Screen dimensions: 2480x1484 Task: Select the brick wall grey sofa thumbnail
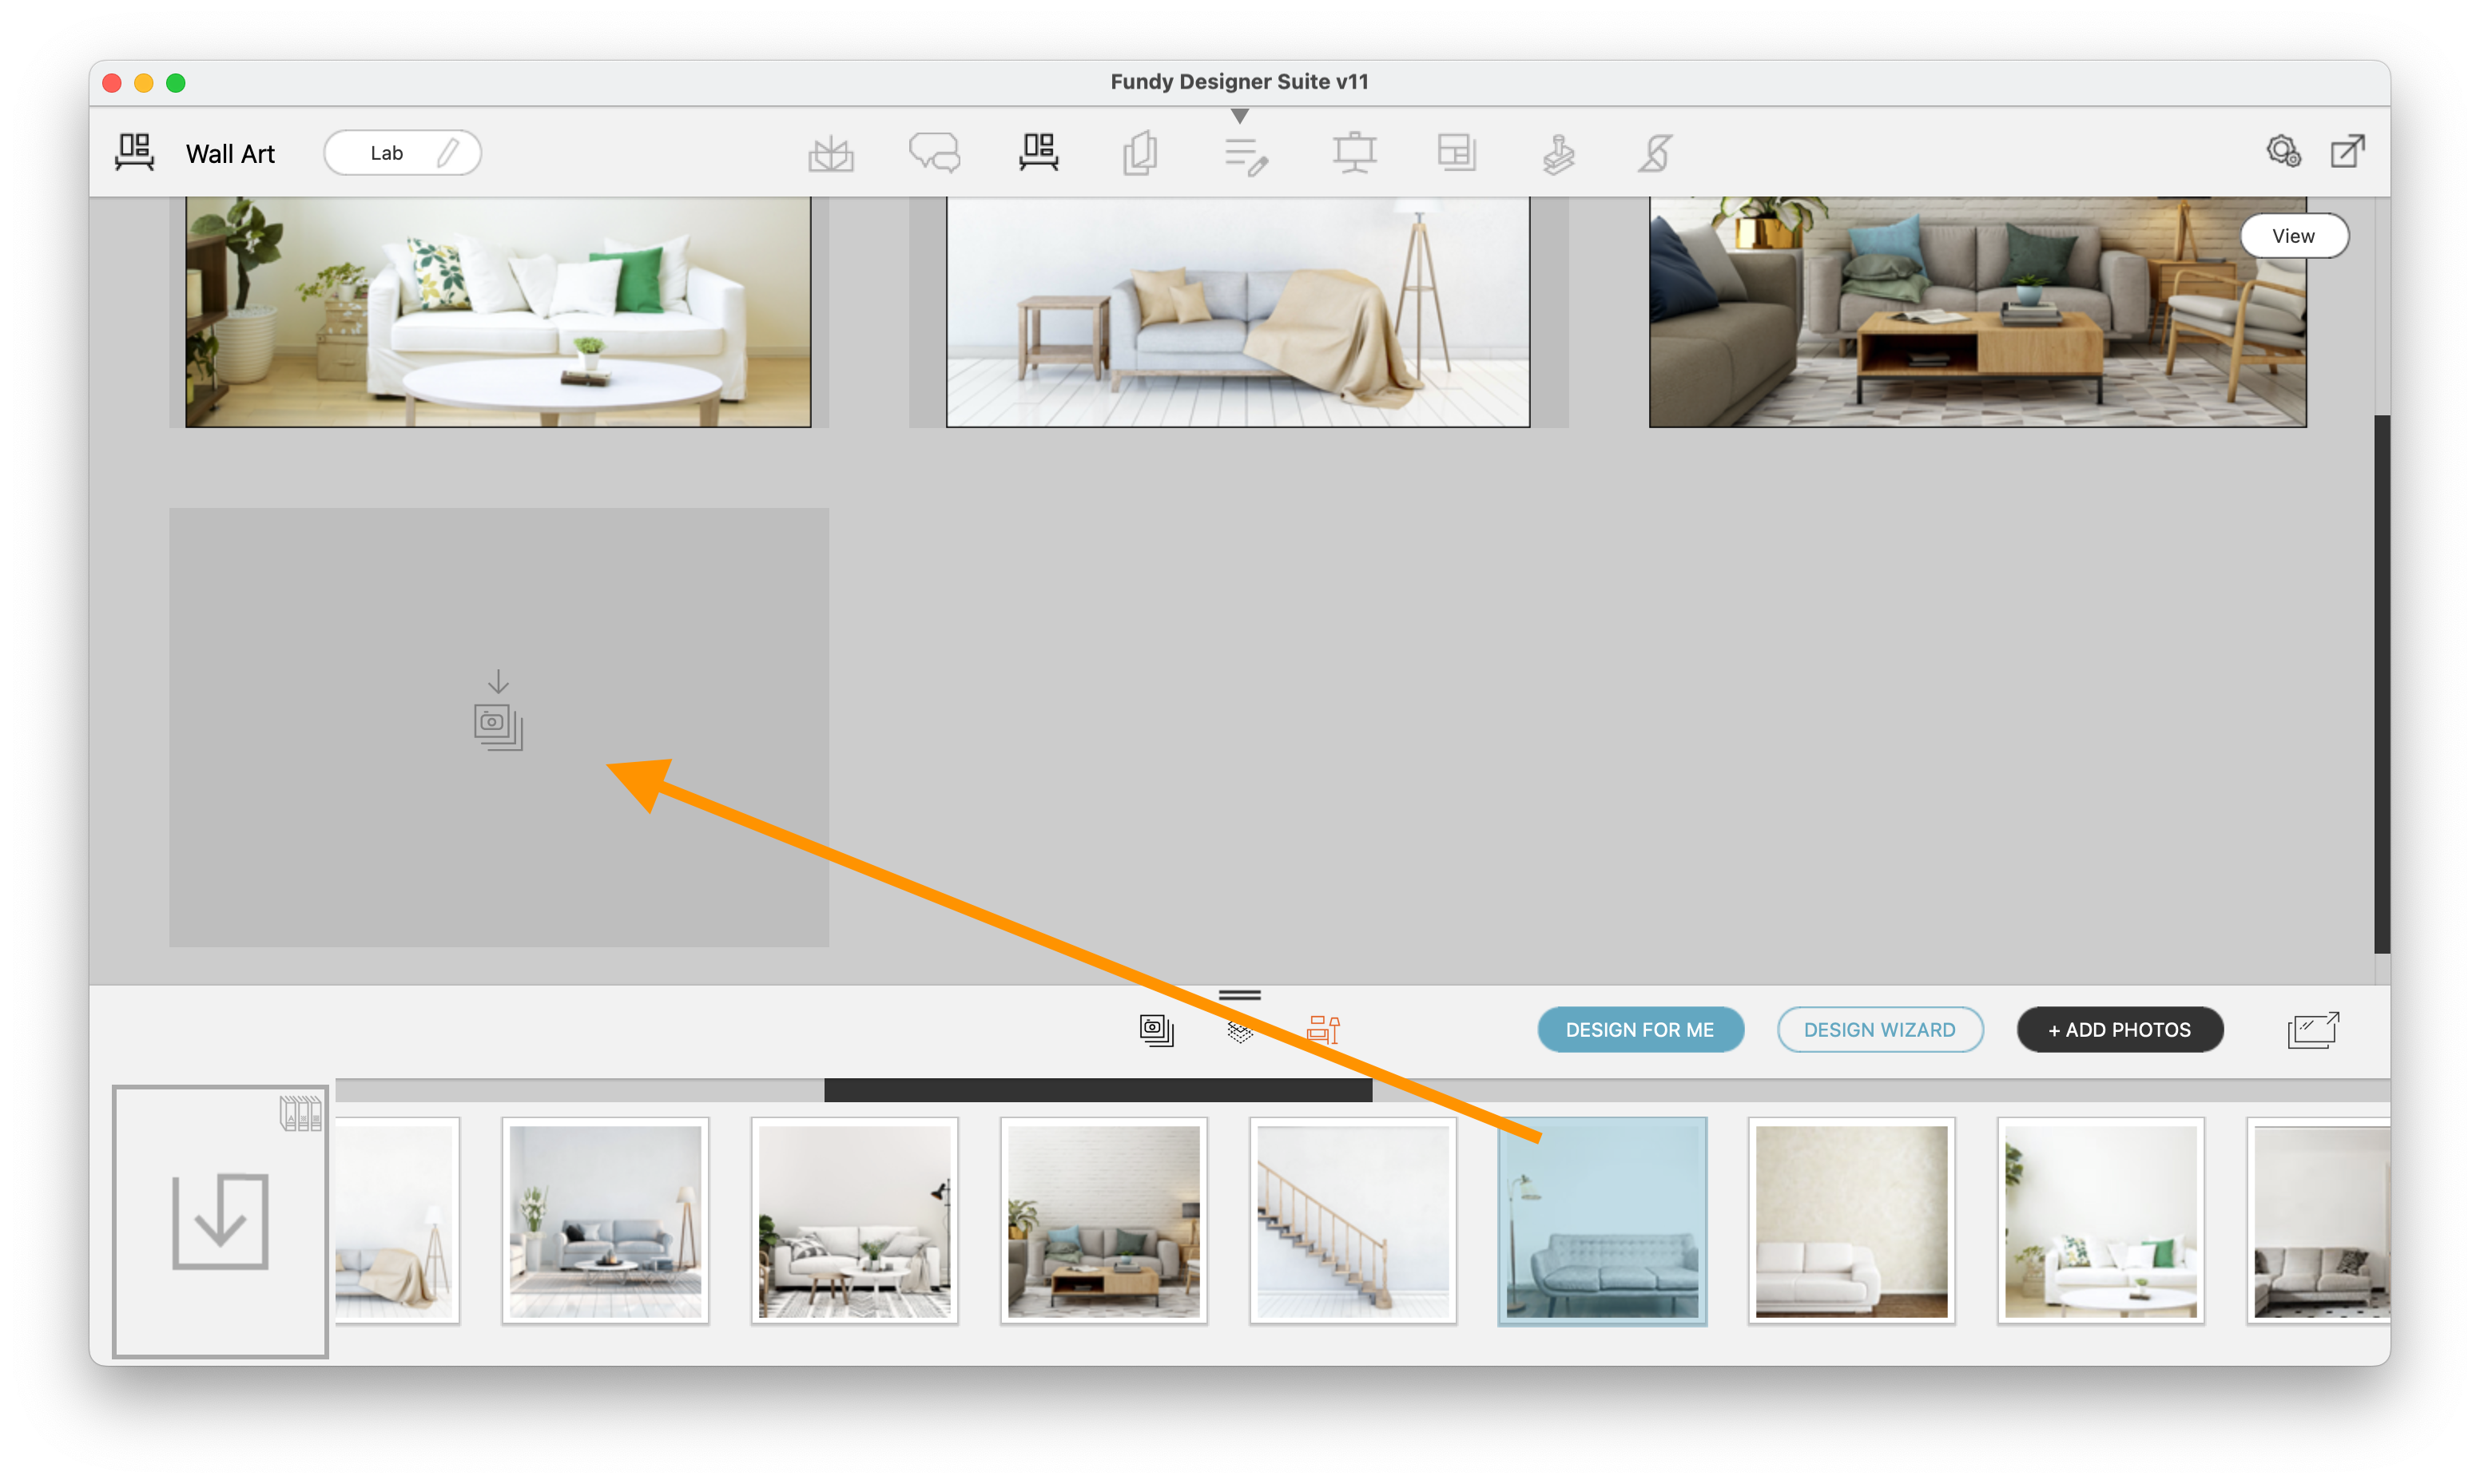pyautogui.click(x=1104, y=1221)
